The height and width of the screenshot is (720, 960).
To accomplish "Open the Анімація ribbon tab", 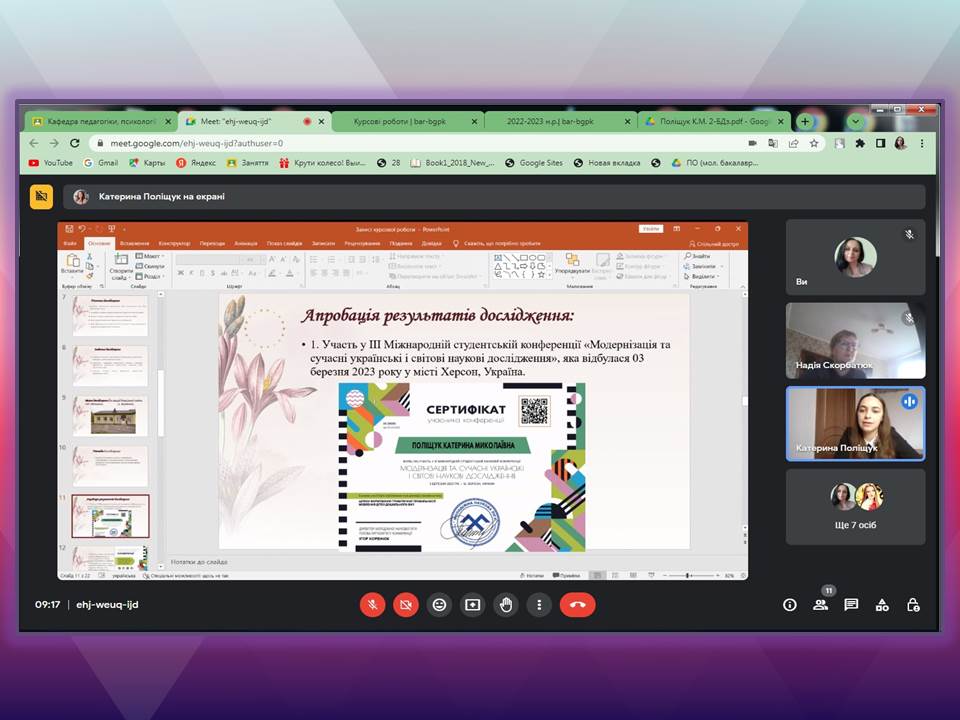I will (246, 244).
